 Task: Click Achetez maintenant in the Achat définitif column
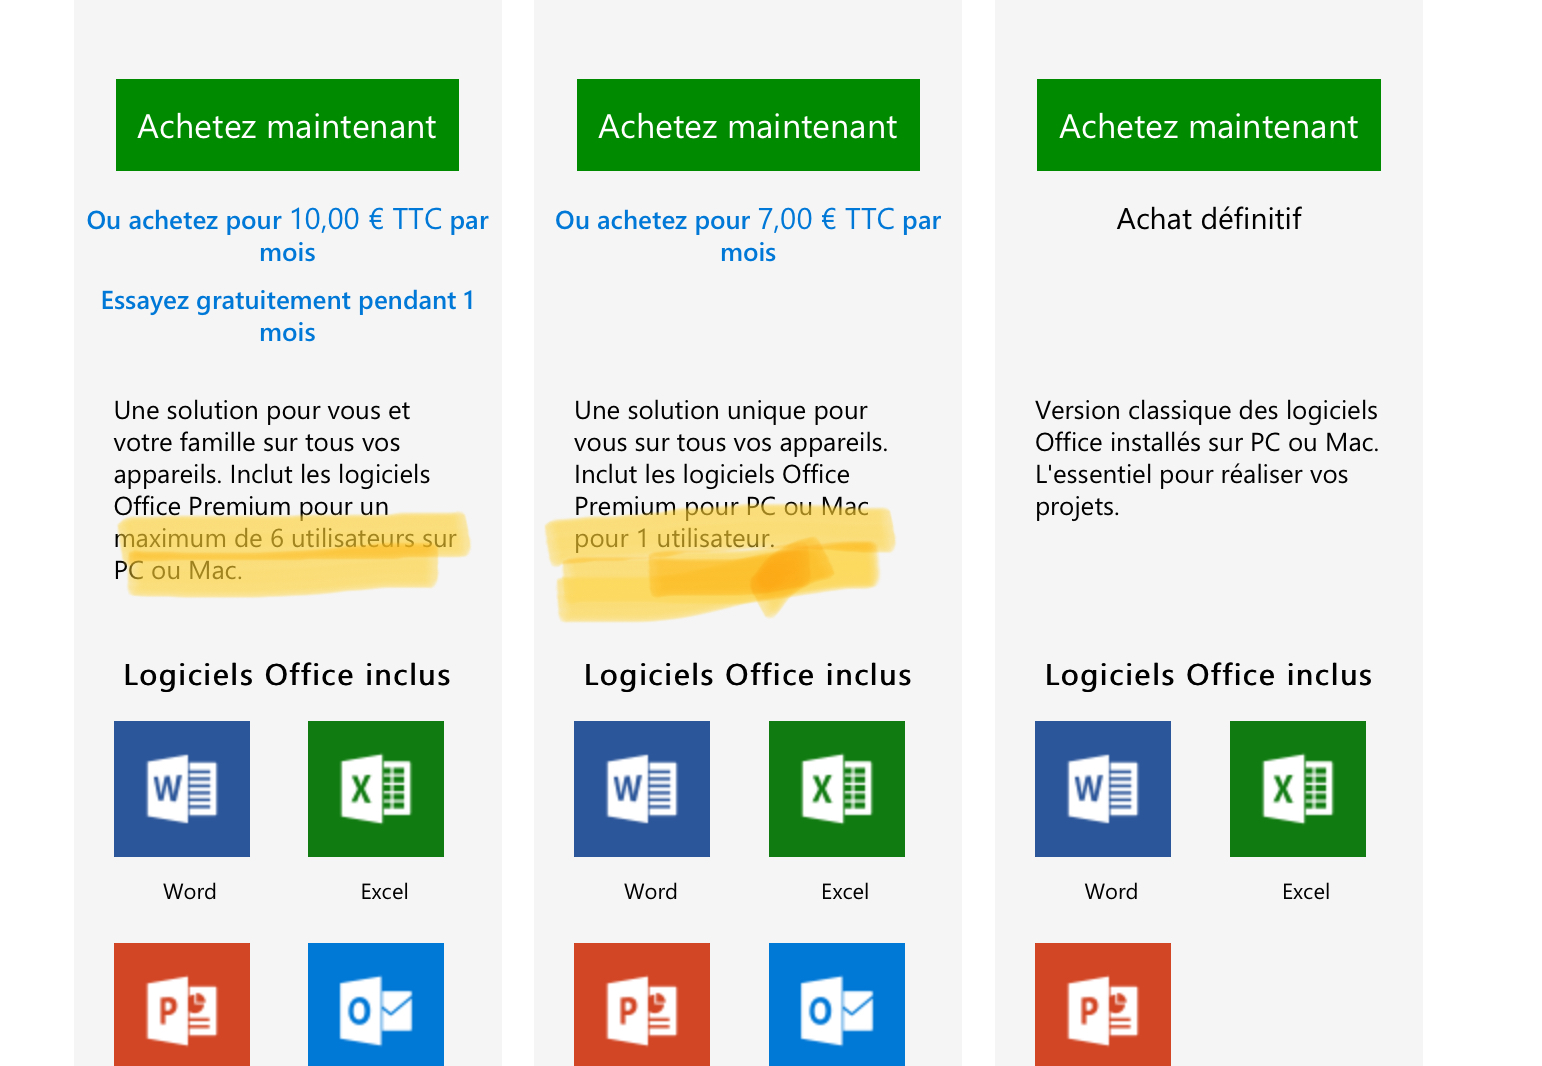point(1209,125)
